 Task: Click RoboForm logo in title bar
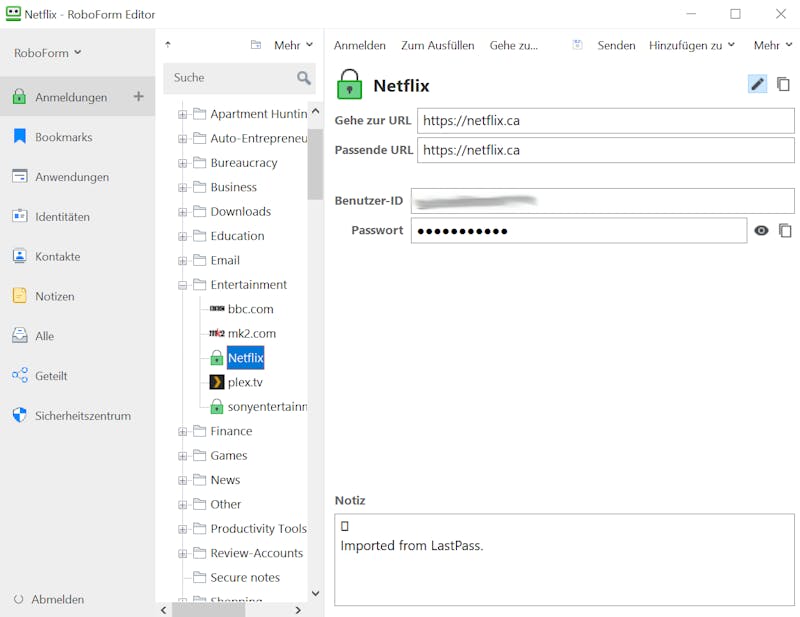(13, 14)
